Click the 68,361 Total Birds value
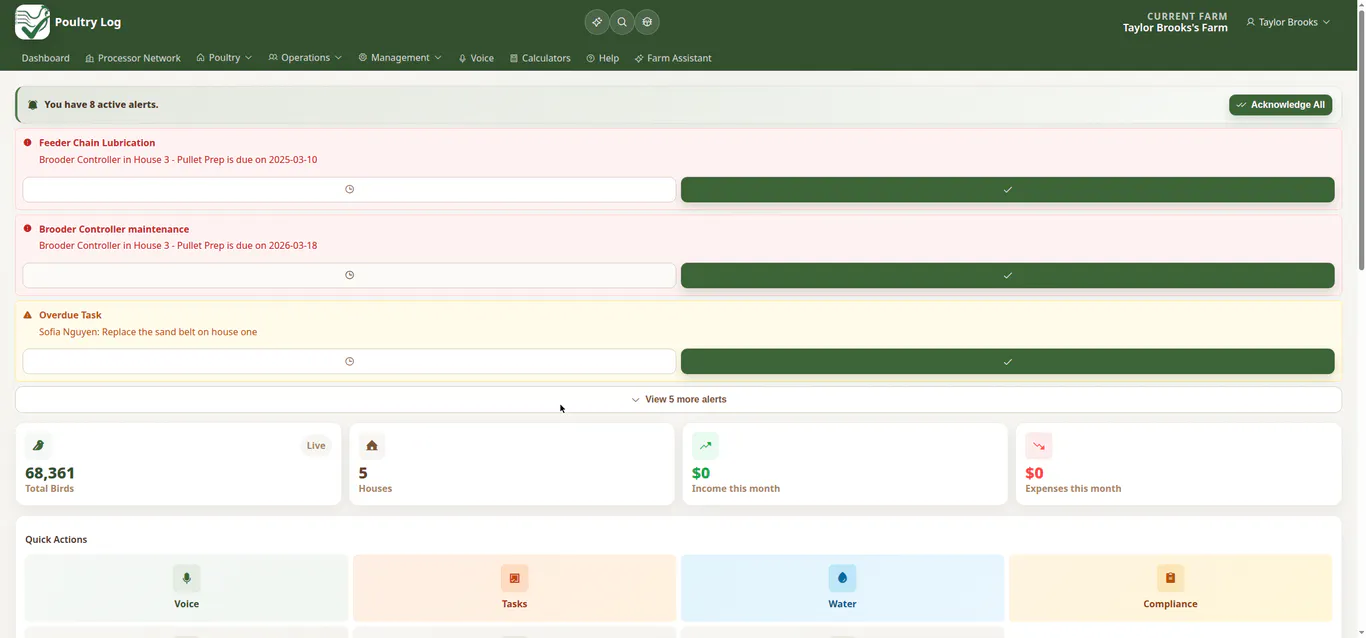The width and height of the screenshot is (1366, 638). [x=50, y=473]
